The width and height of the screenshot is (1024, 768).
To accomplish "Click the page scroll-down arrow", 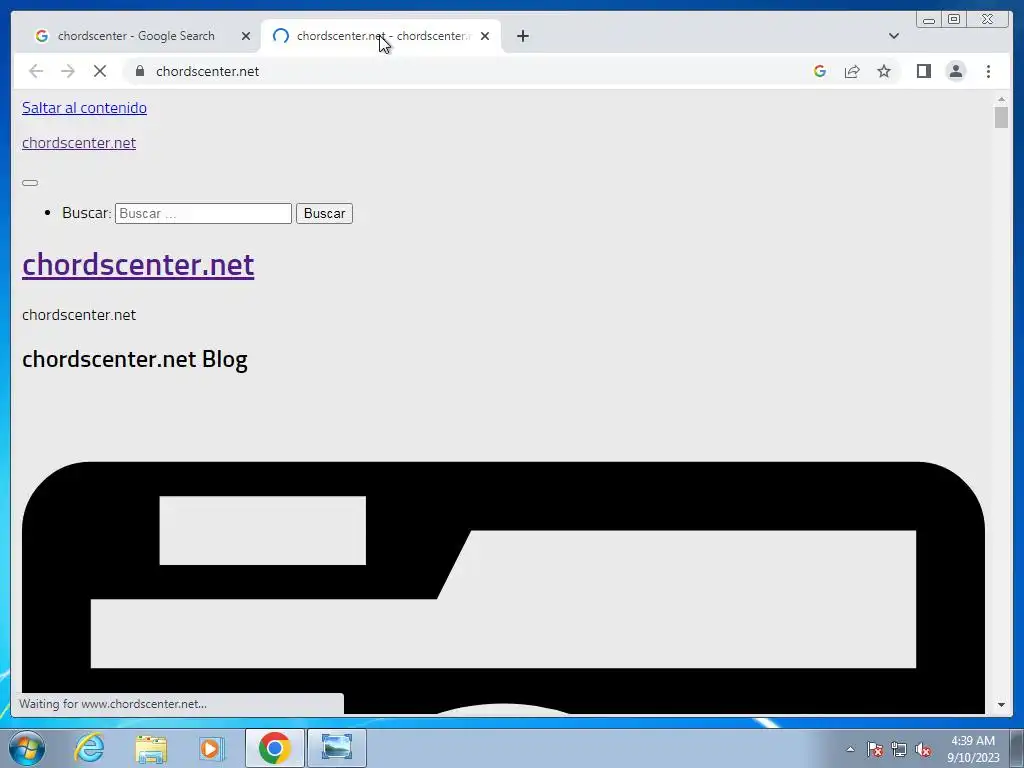I will (1001, 705).
